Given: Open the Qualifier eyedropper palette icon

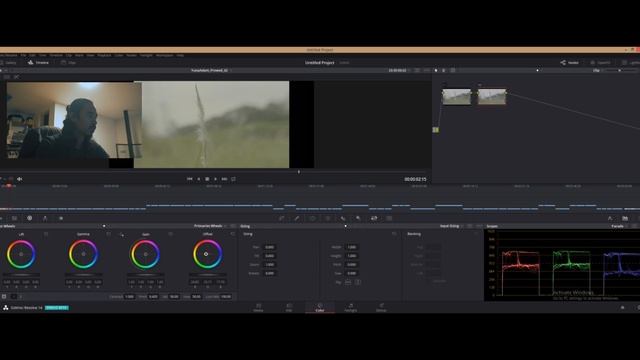Looking at the screenshot, I should pos(297,218).
